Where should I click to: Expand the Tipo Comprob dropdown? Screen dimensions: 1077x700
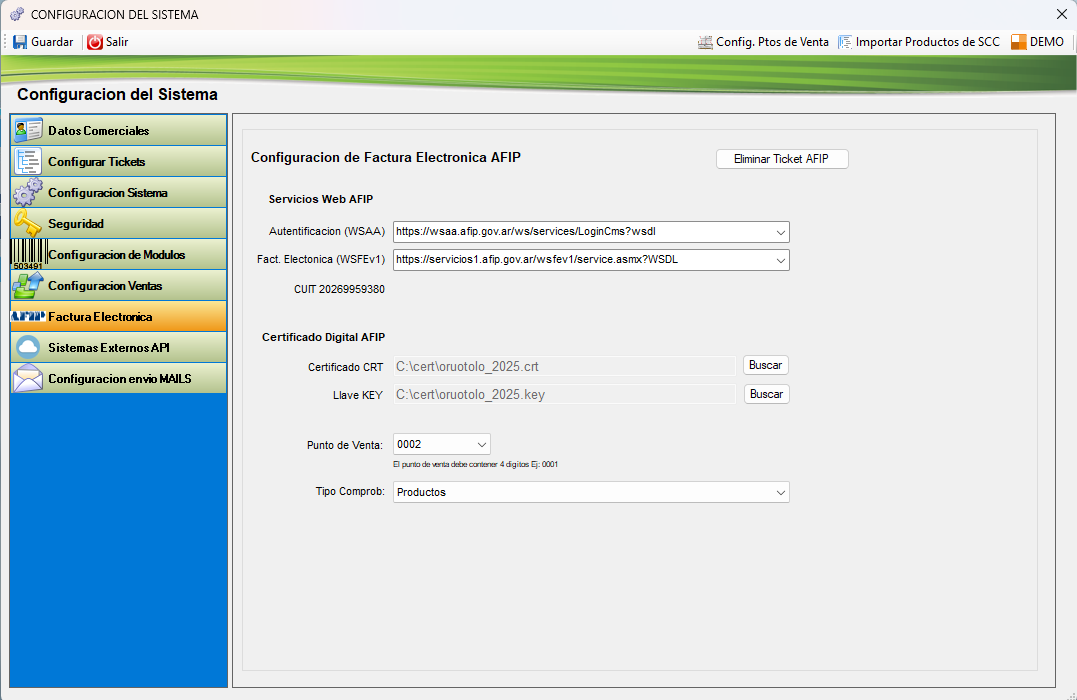click(780, 492)
